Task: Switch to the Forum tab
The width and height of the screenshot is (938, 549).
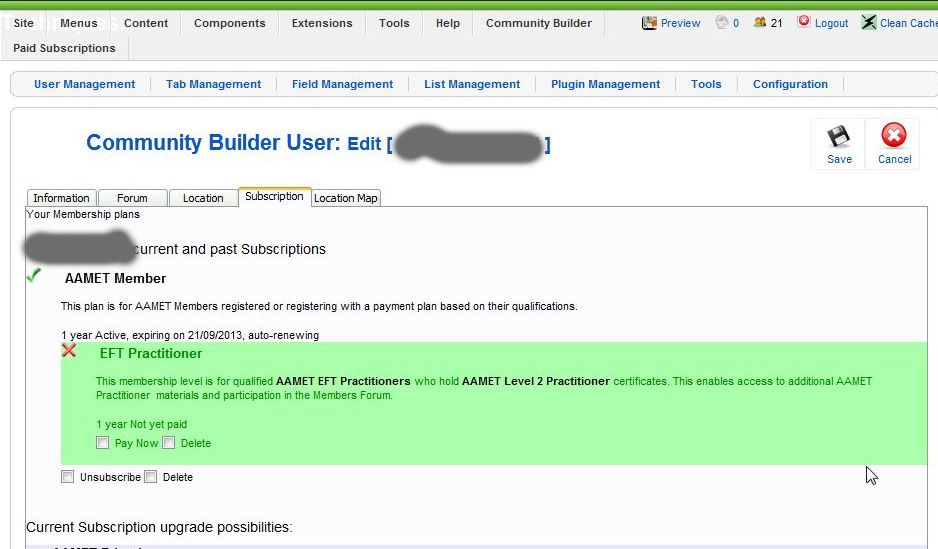Action: click(x=132, y=198)
